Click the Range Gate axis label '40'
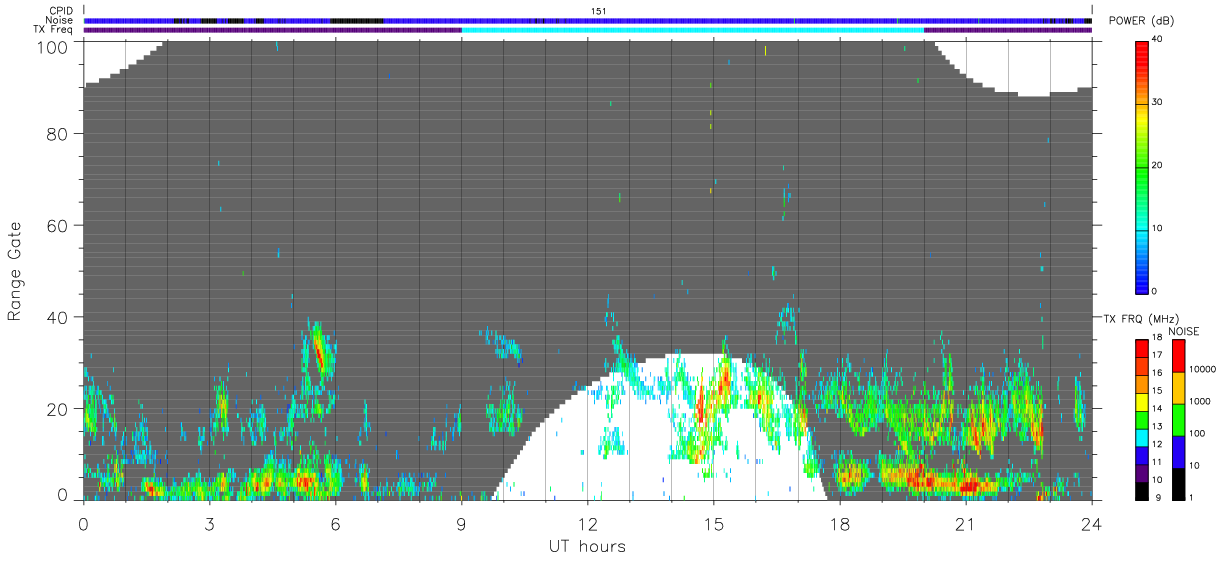1228x567 pixels. (x=57, y=318)
